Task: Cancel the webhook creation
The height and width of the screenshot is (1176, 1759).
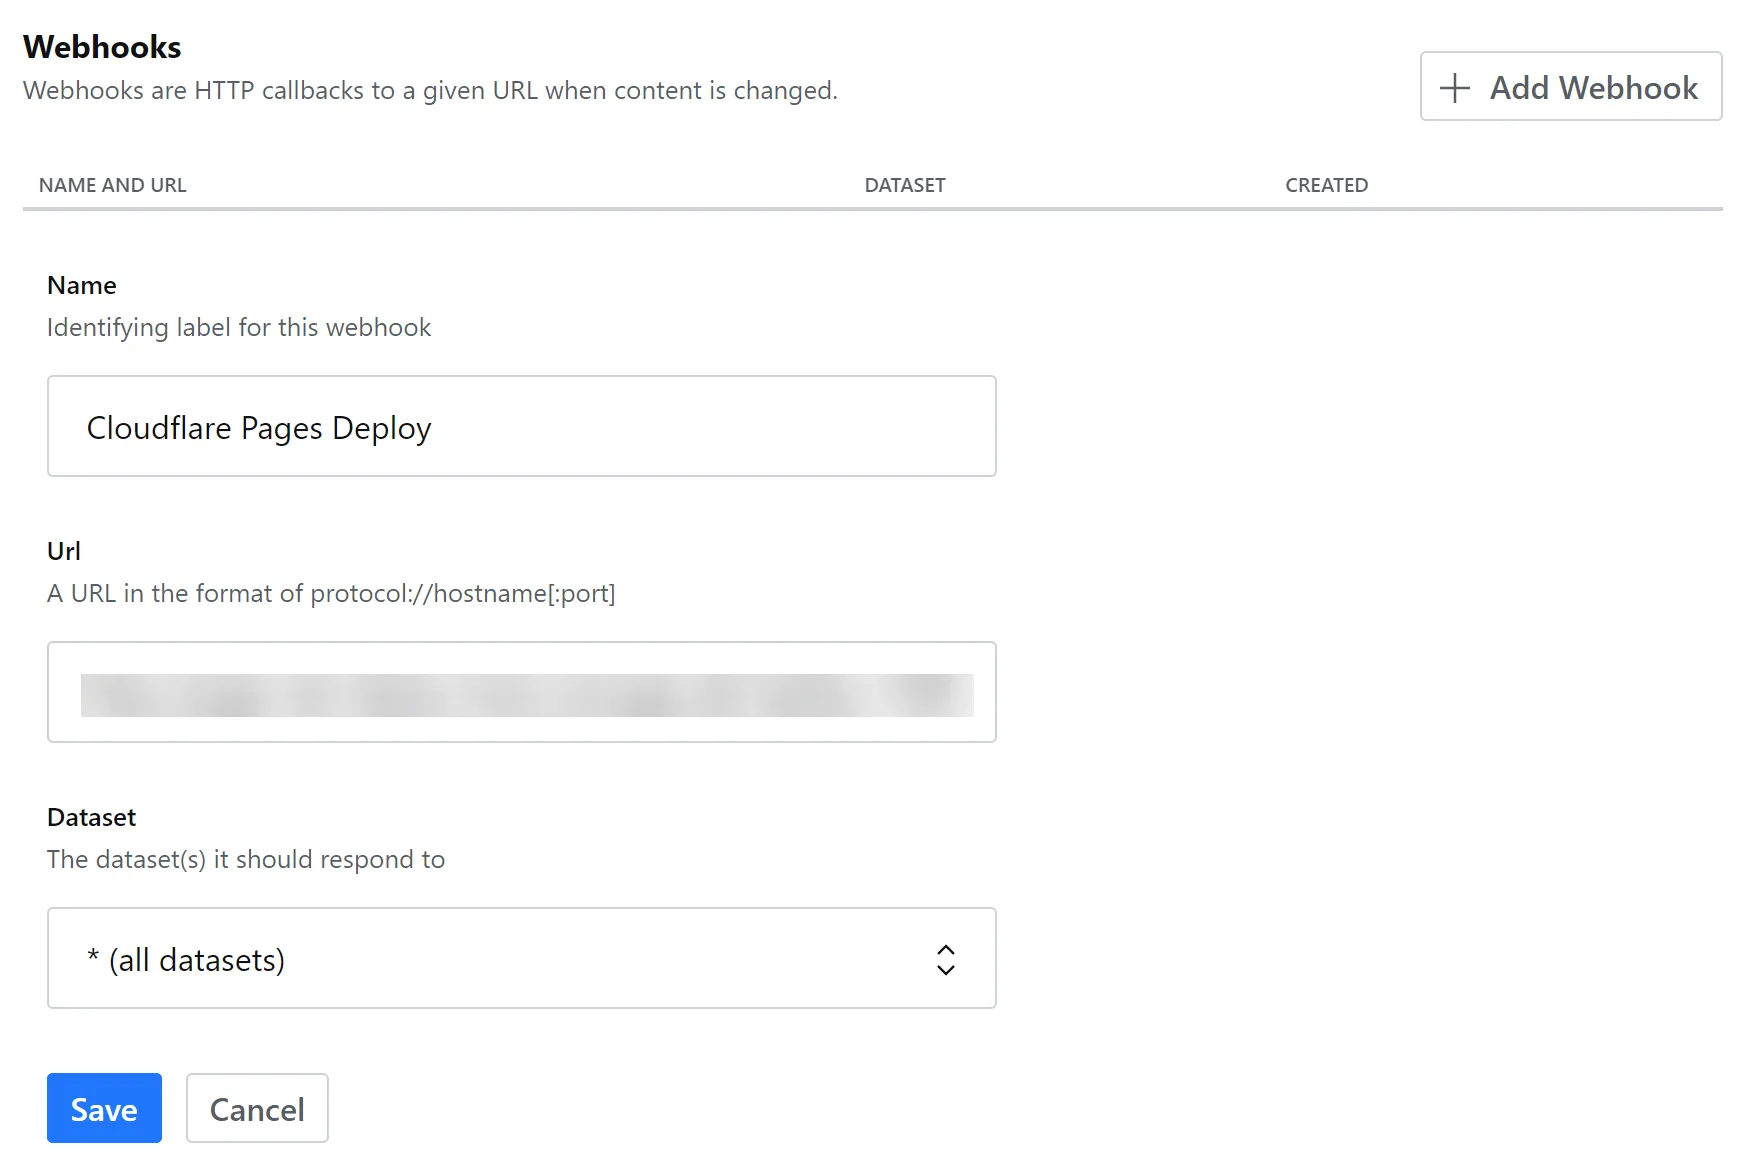Action: (x=257, y=1108)
